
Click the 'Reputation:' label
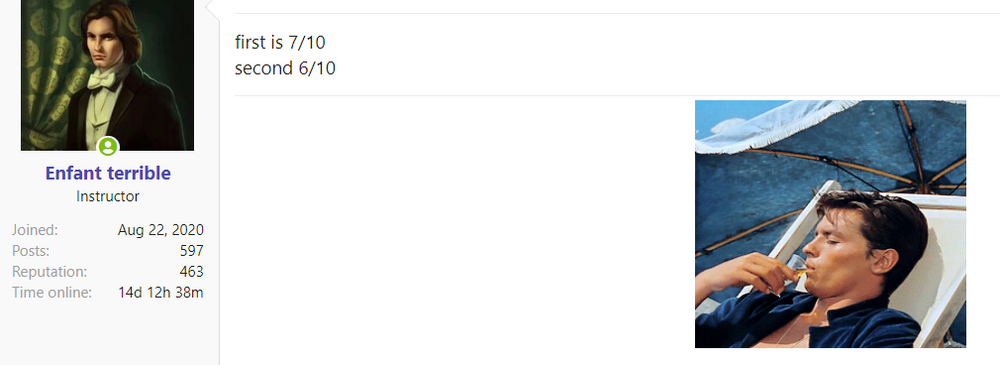[49, 272]
